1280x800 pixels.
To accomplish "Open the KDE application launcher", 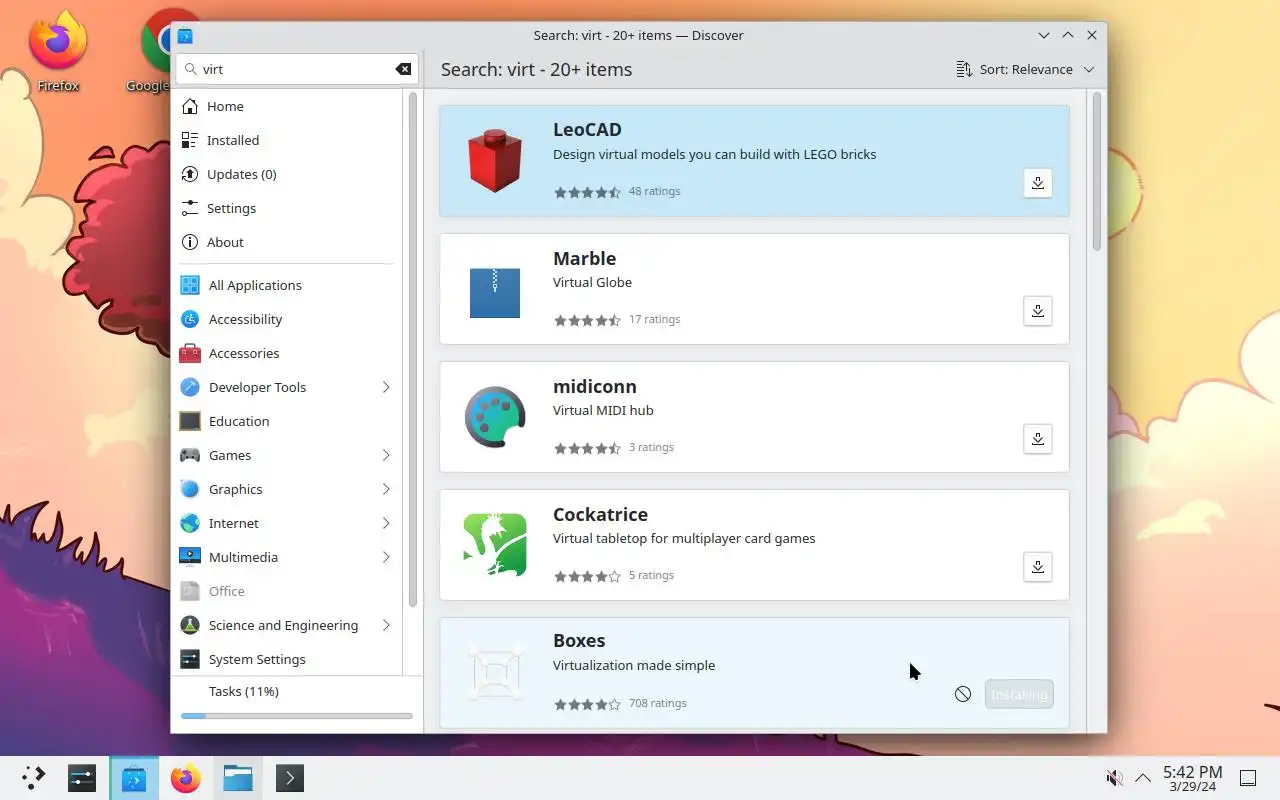I will [33, 778].
